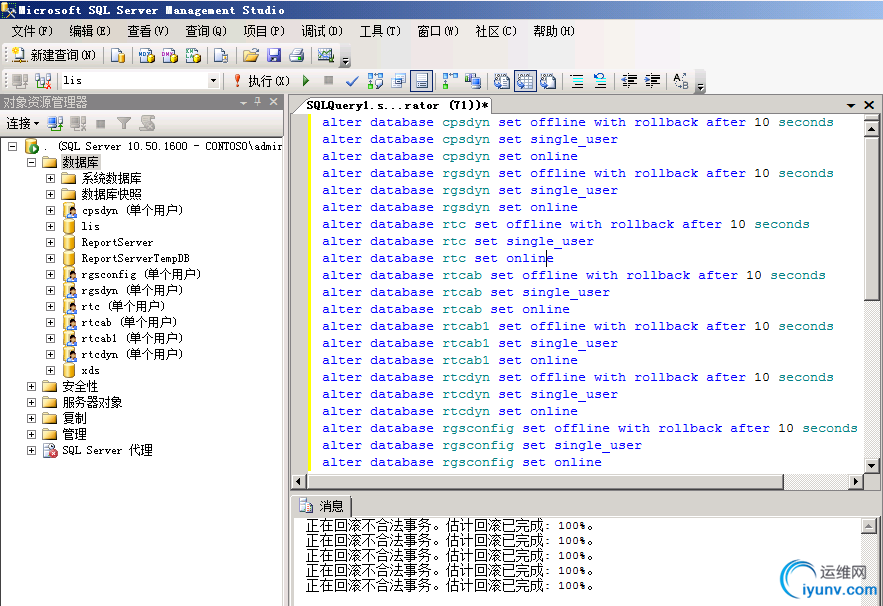Toggle Include Client Statistics
Viewport: 883px width, 606px height.
[x=473, y=81]
